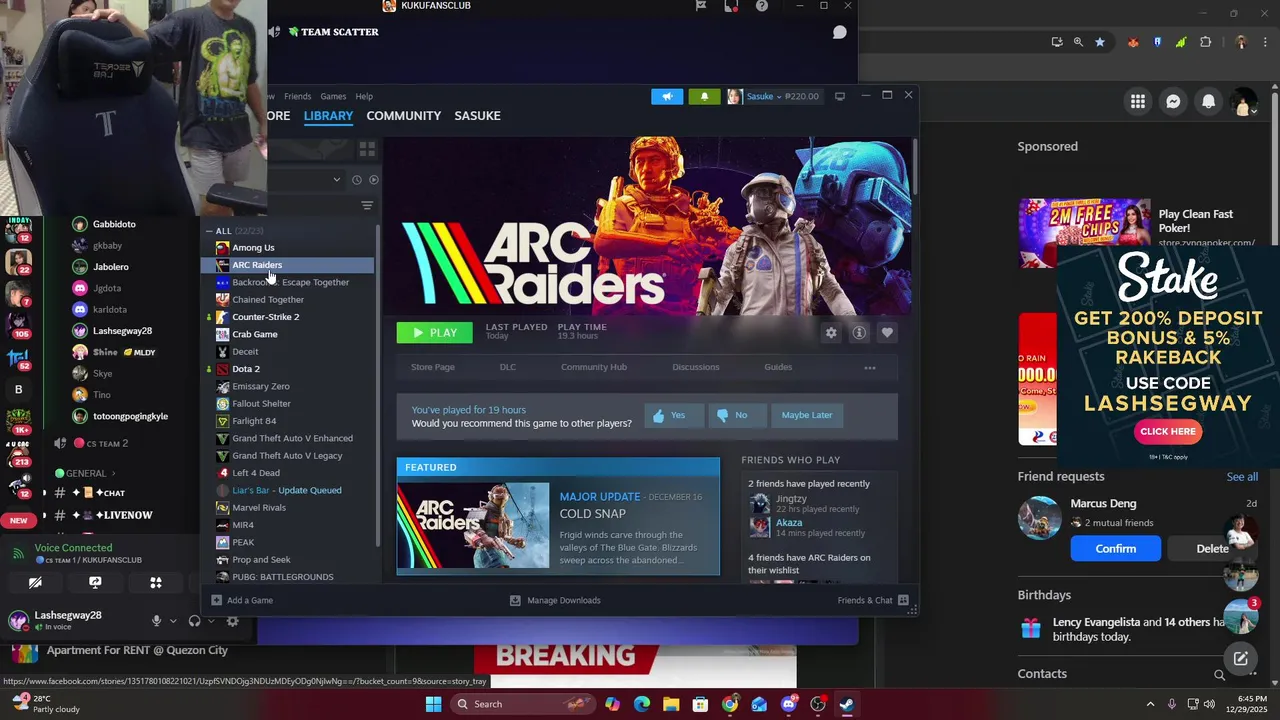Open the Steam Games menu

[x=333, y=96]
